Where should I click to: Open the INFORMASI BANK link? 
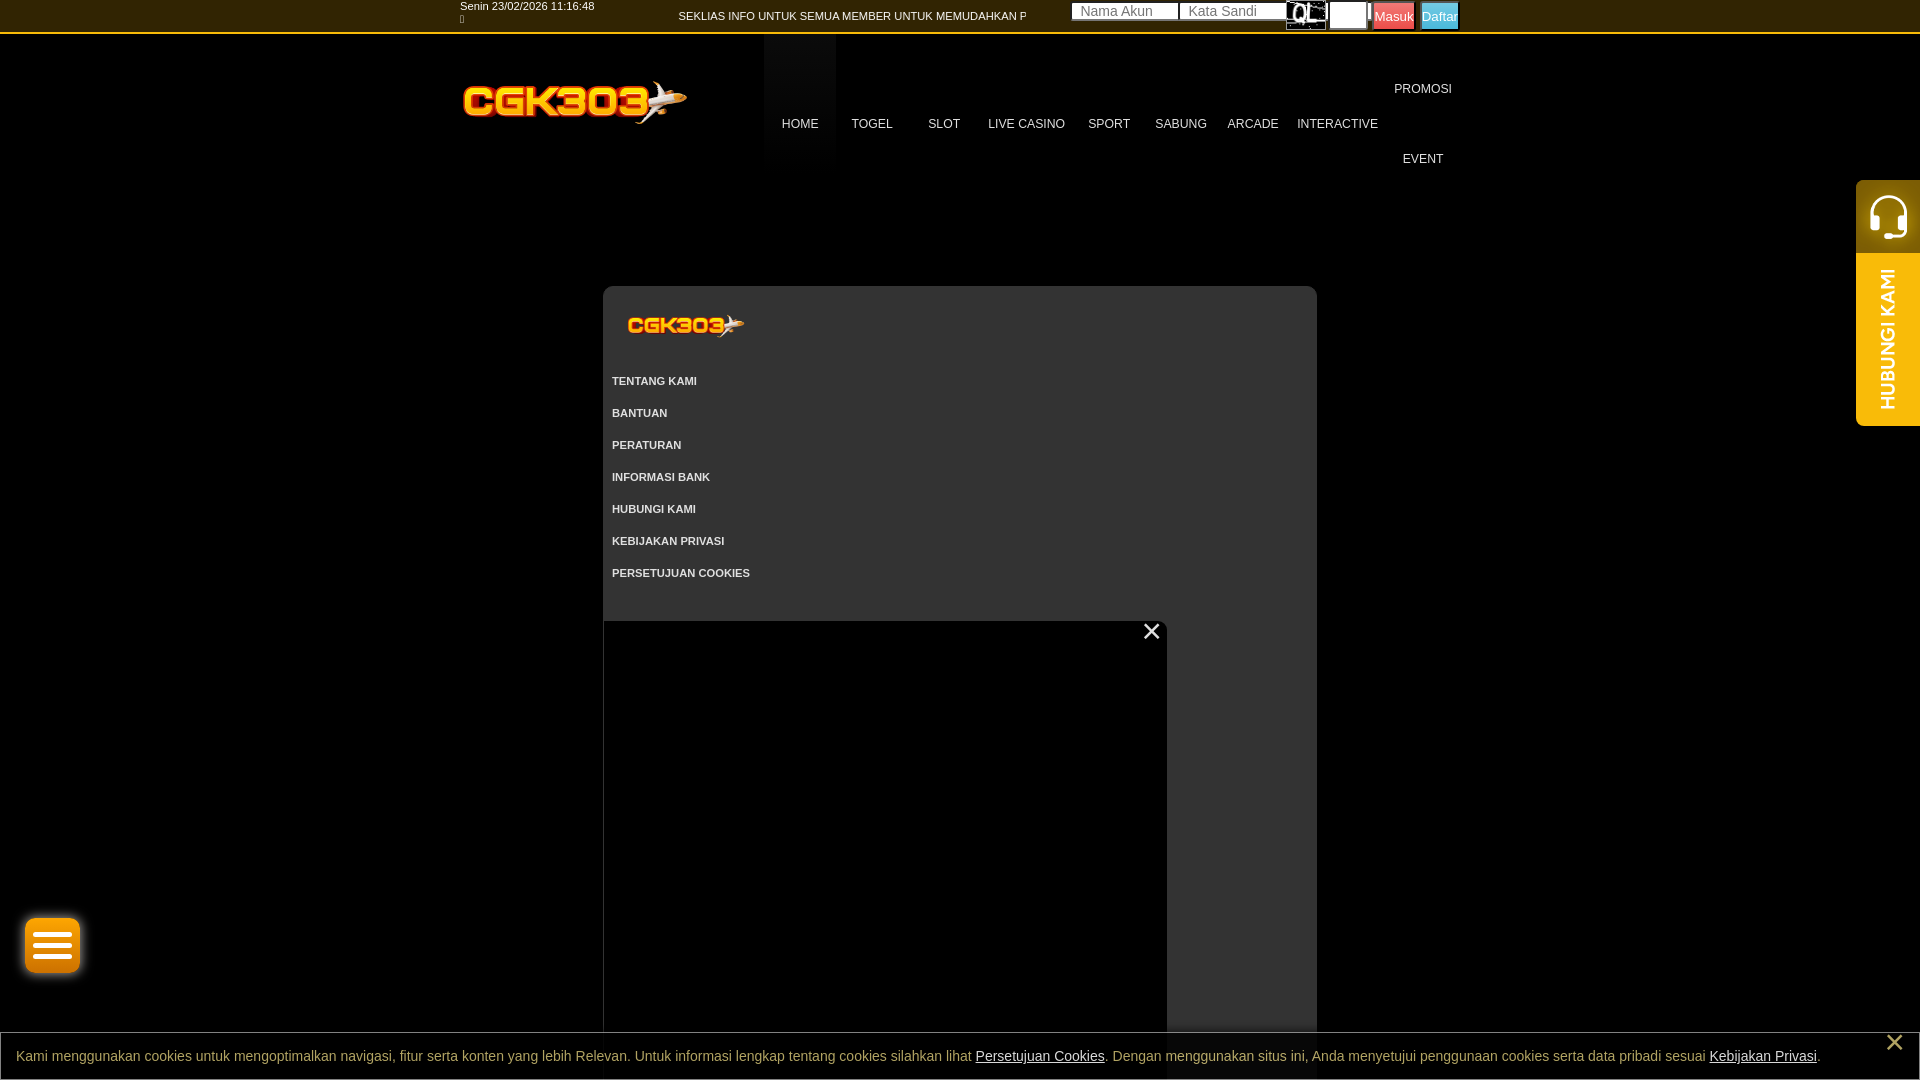pos(661,477)
